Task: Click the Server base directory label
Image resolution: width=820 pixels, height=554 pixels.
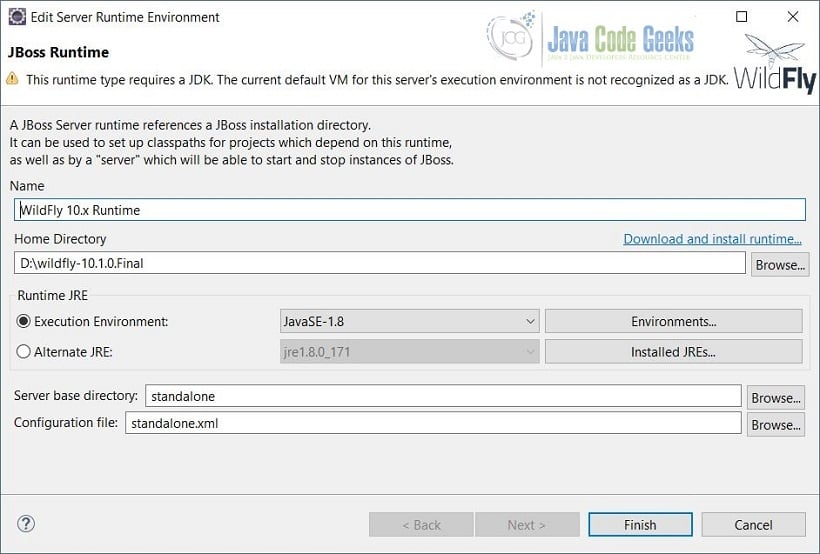Action: [76, 395]
